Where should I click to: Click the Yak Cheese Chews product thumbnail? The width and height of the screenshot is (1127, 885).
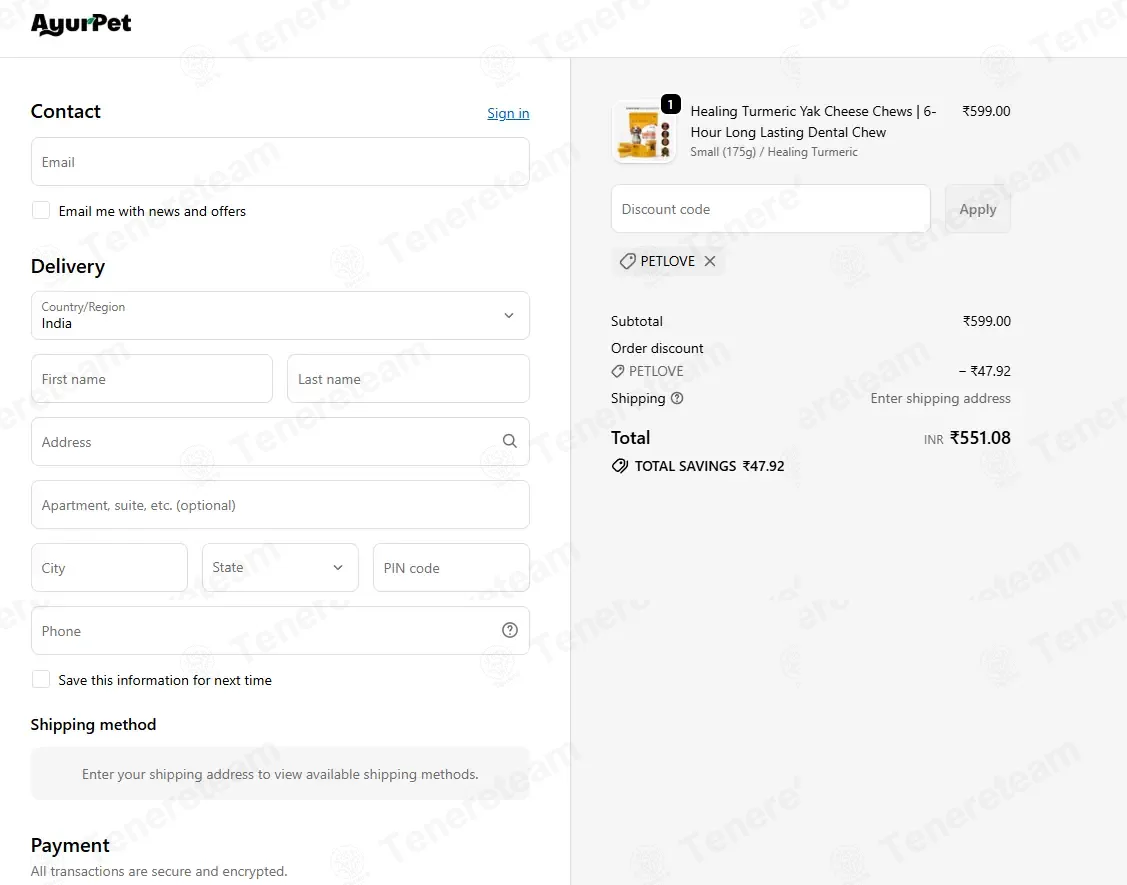tap(643, 132)
